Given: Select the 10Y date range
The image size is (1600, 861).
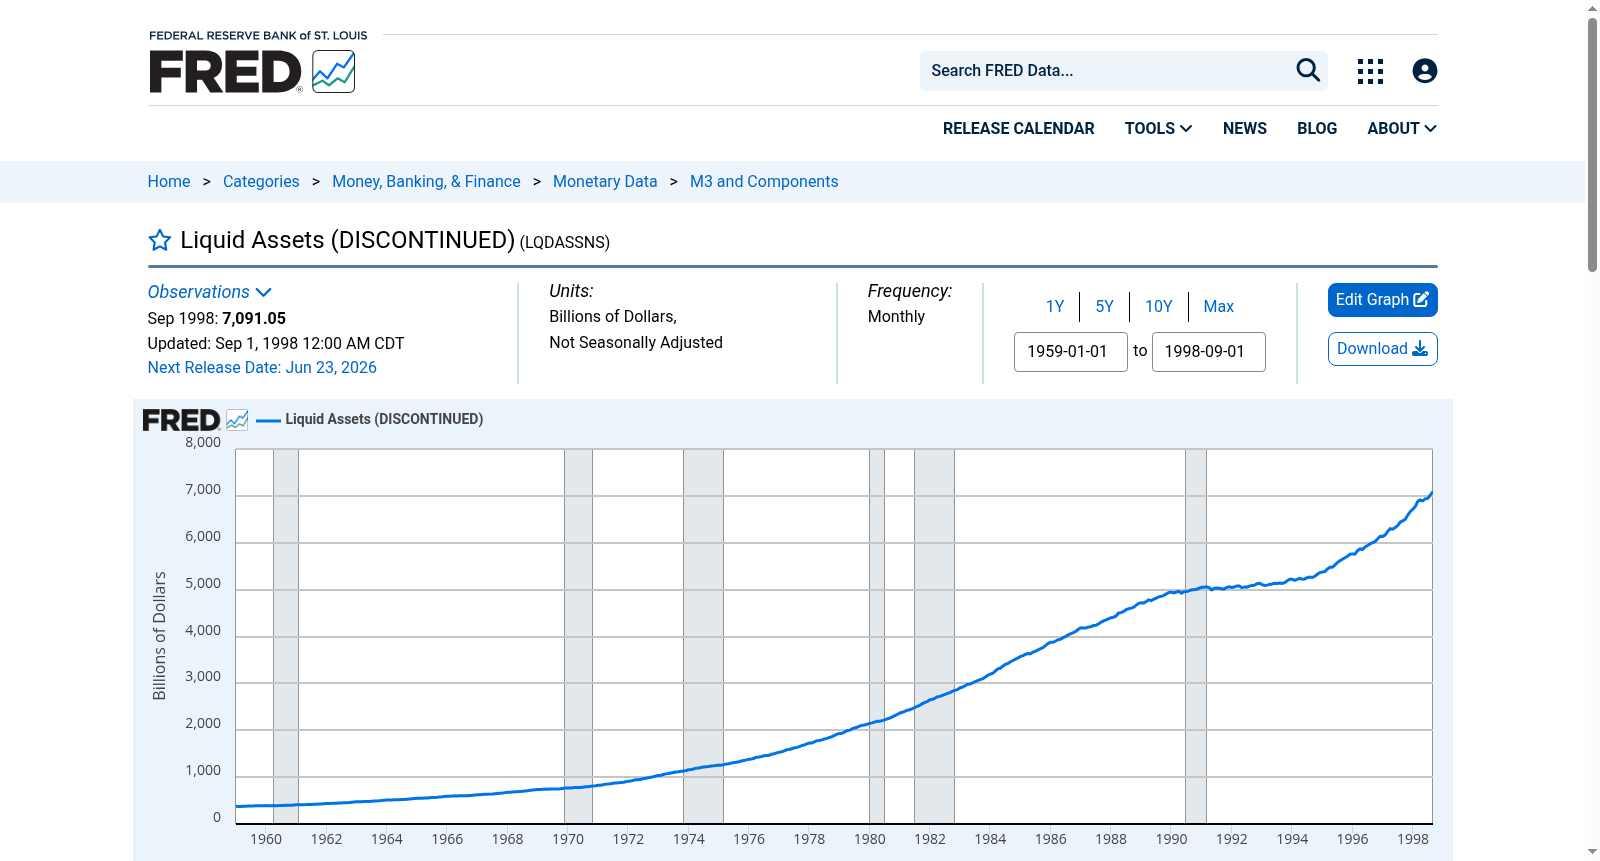Looking at the screenshot, I should [x=1158, y=306].
